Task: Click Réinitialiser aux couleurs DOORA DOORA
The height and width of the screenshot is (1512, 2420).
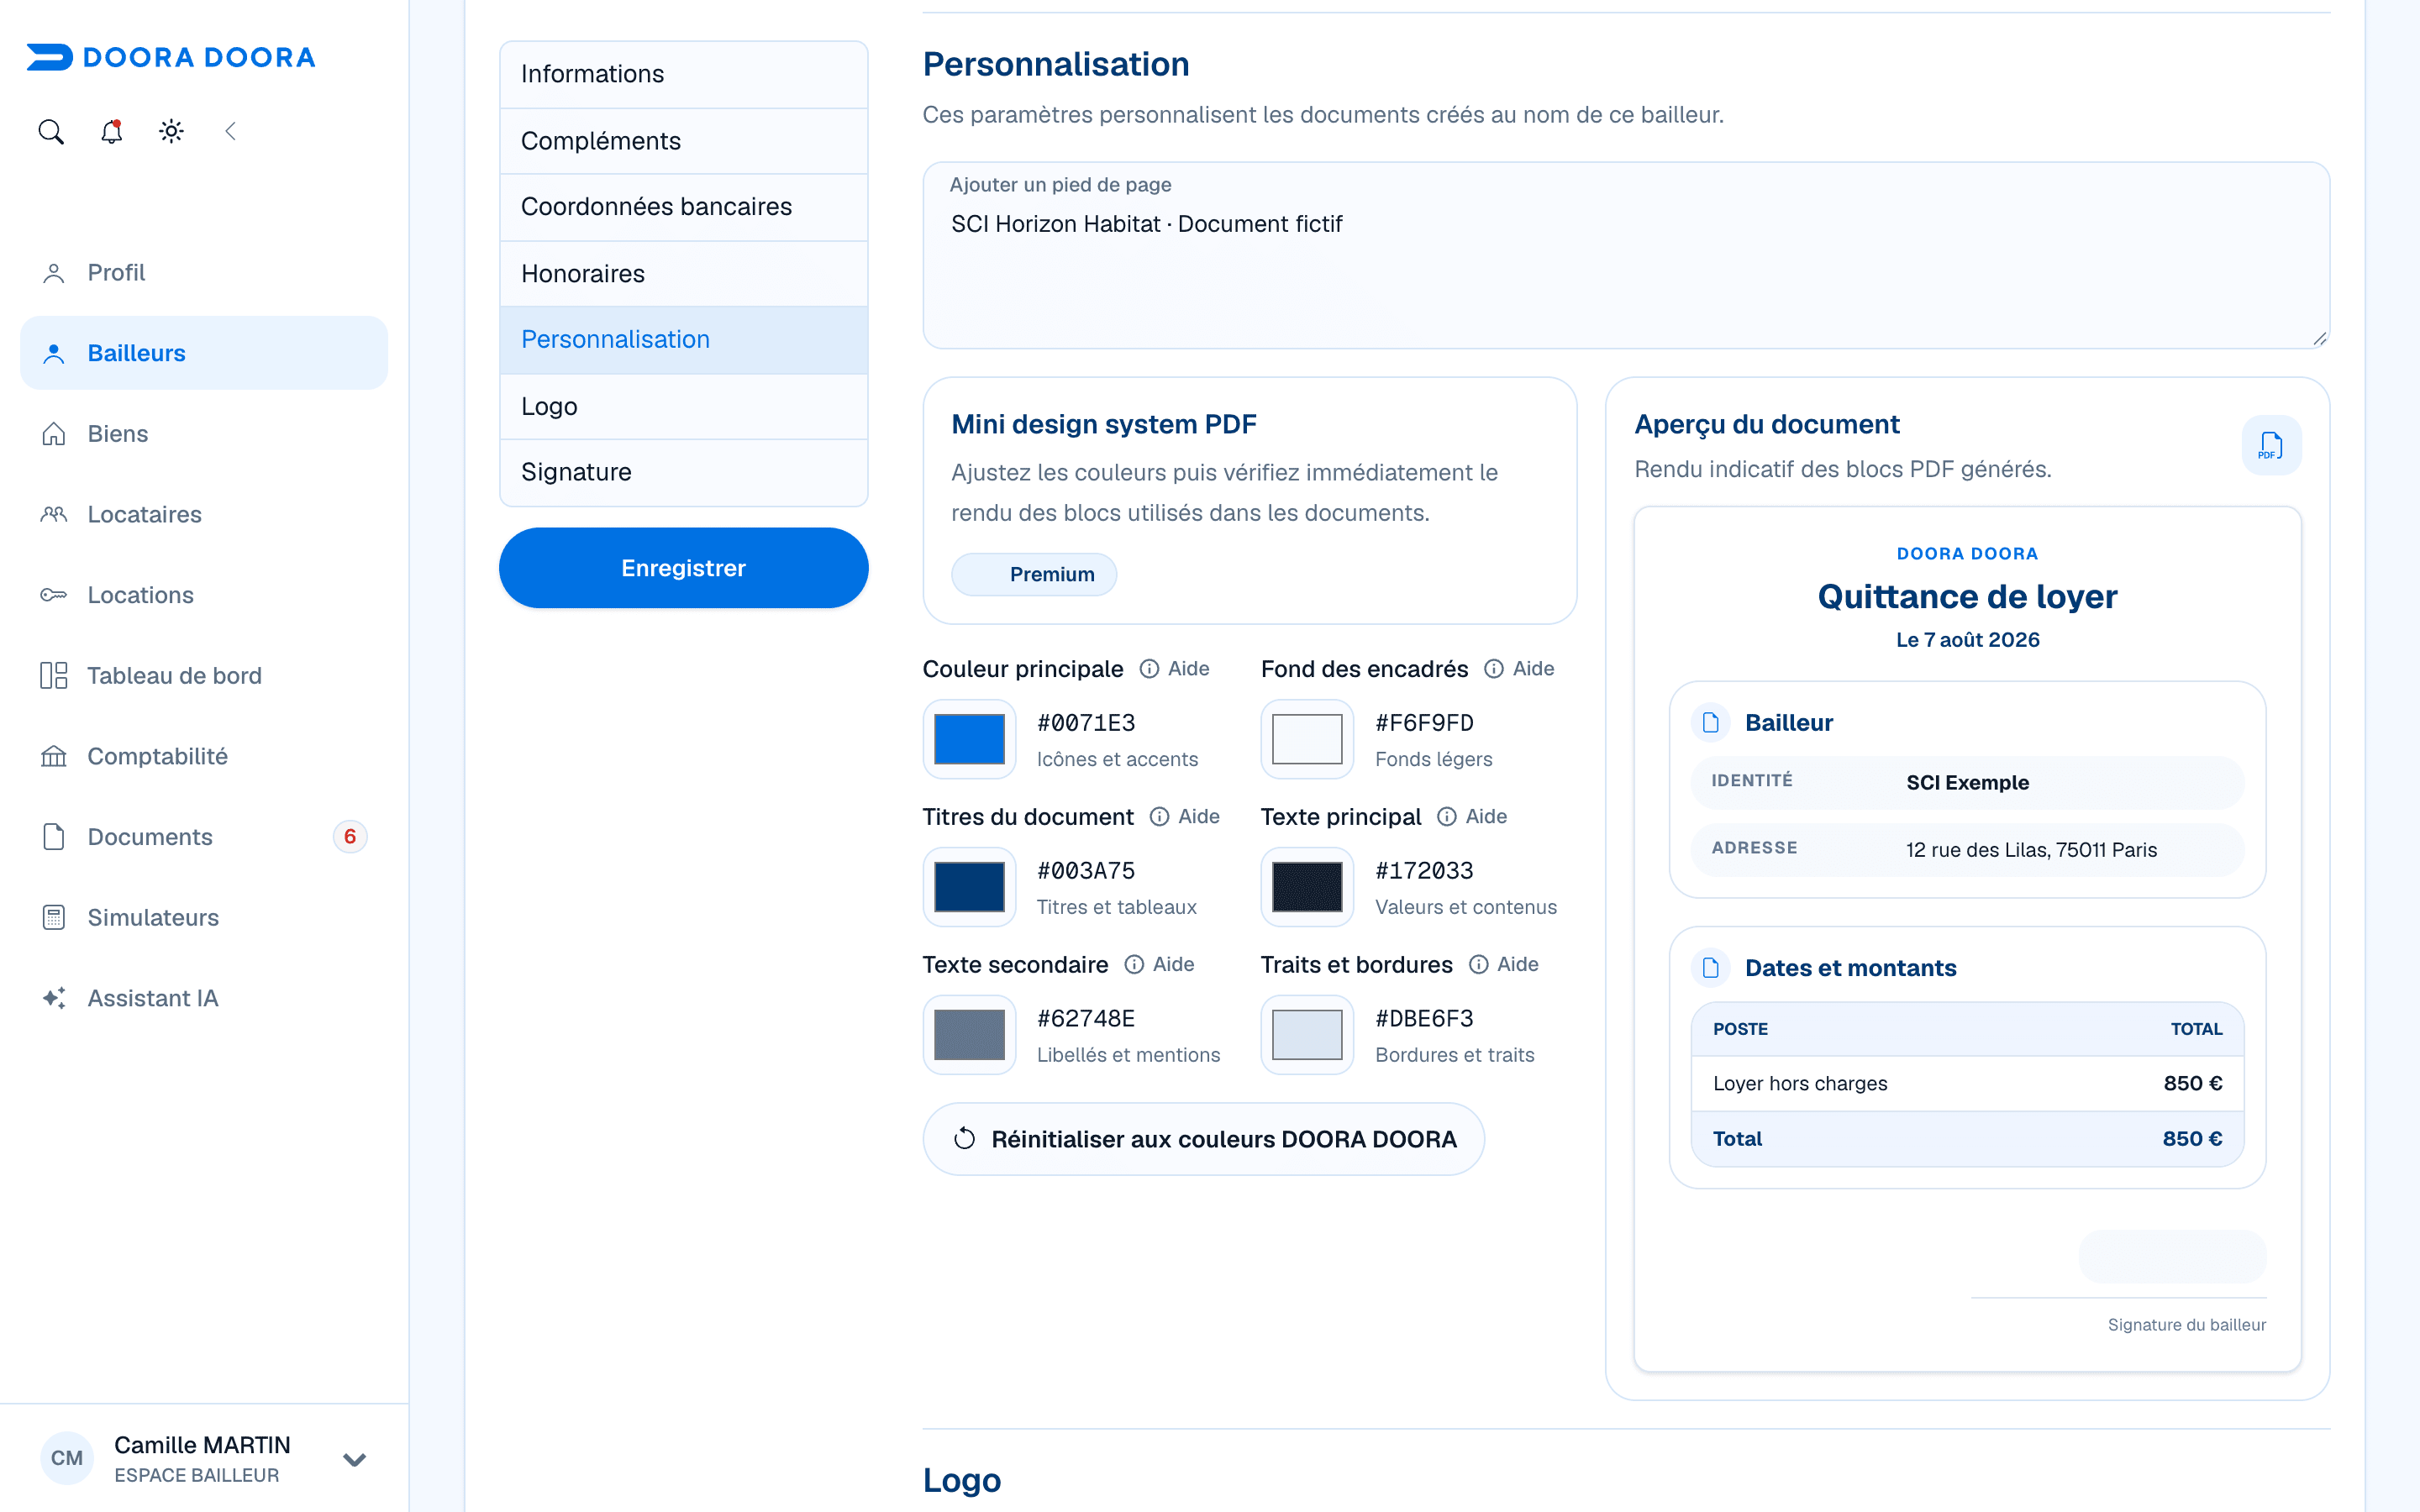Action: (x=1204, y=1139)
